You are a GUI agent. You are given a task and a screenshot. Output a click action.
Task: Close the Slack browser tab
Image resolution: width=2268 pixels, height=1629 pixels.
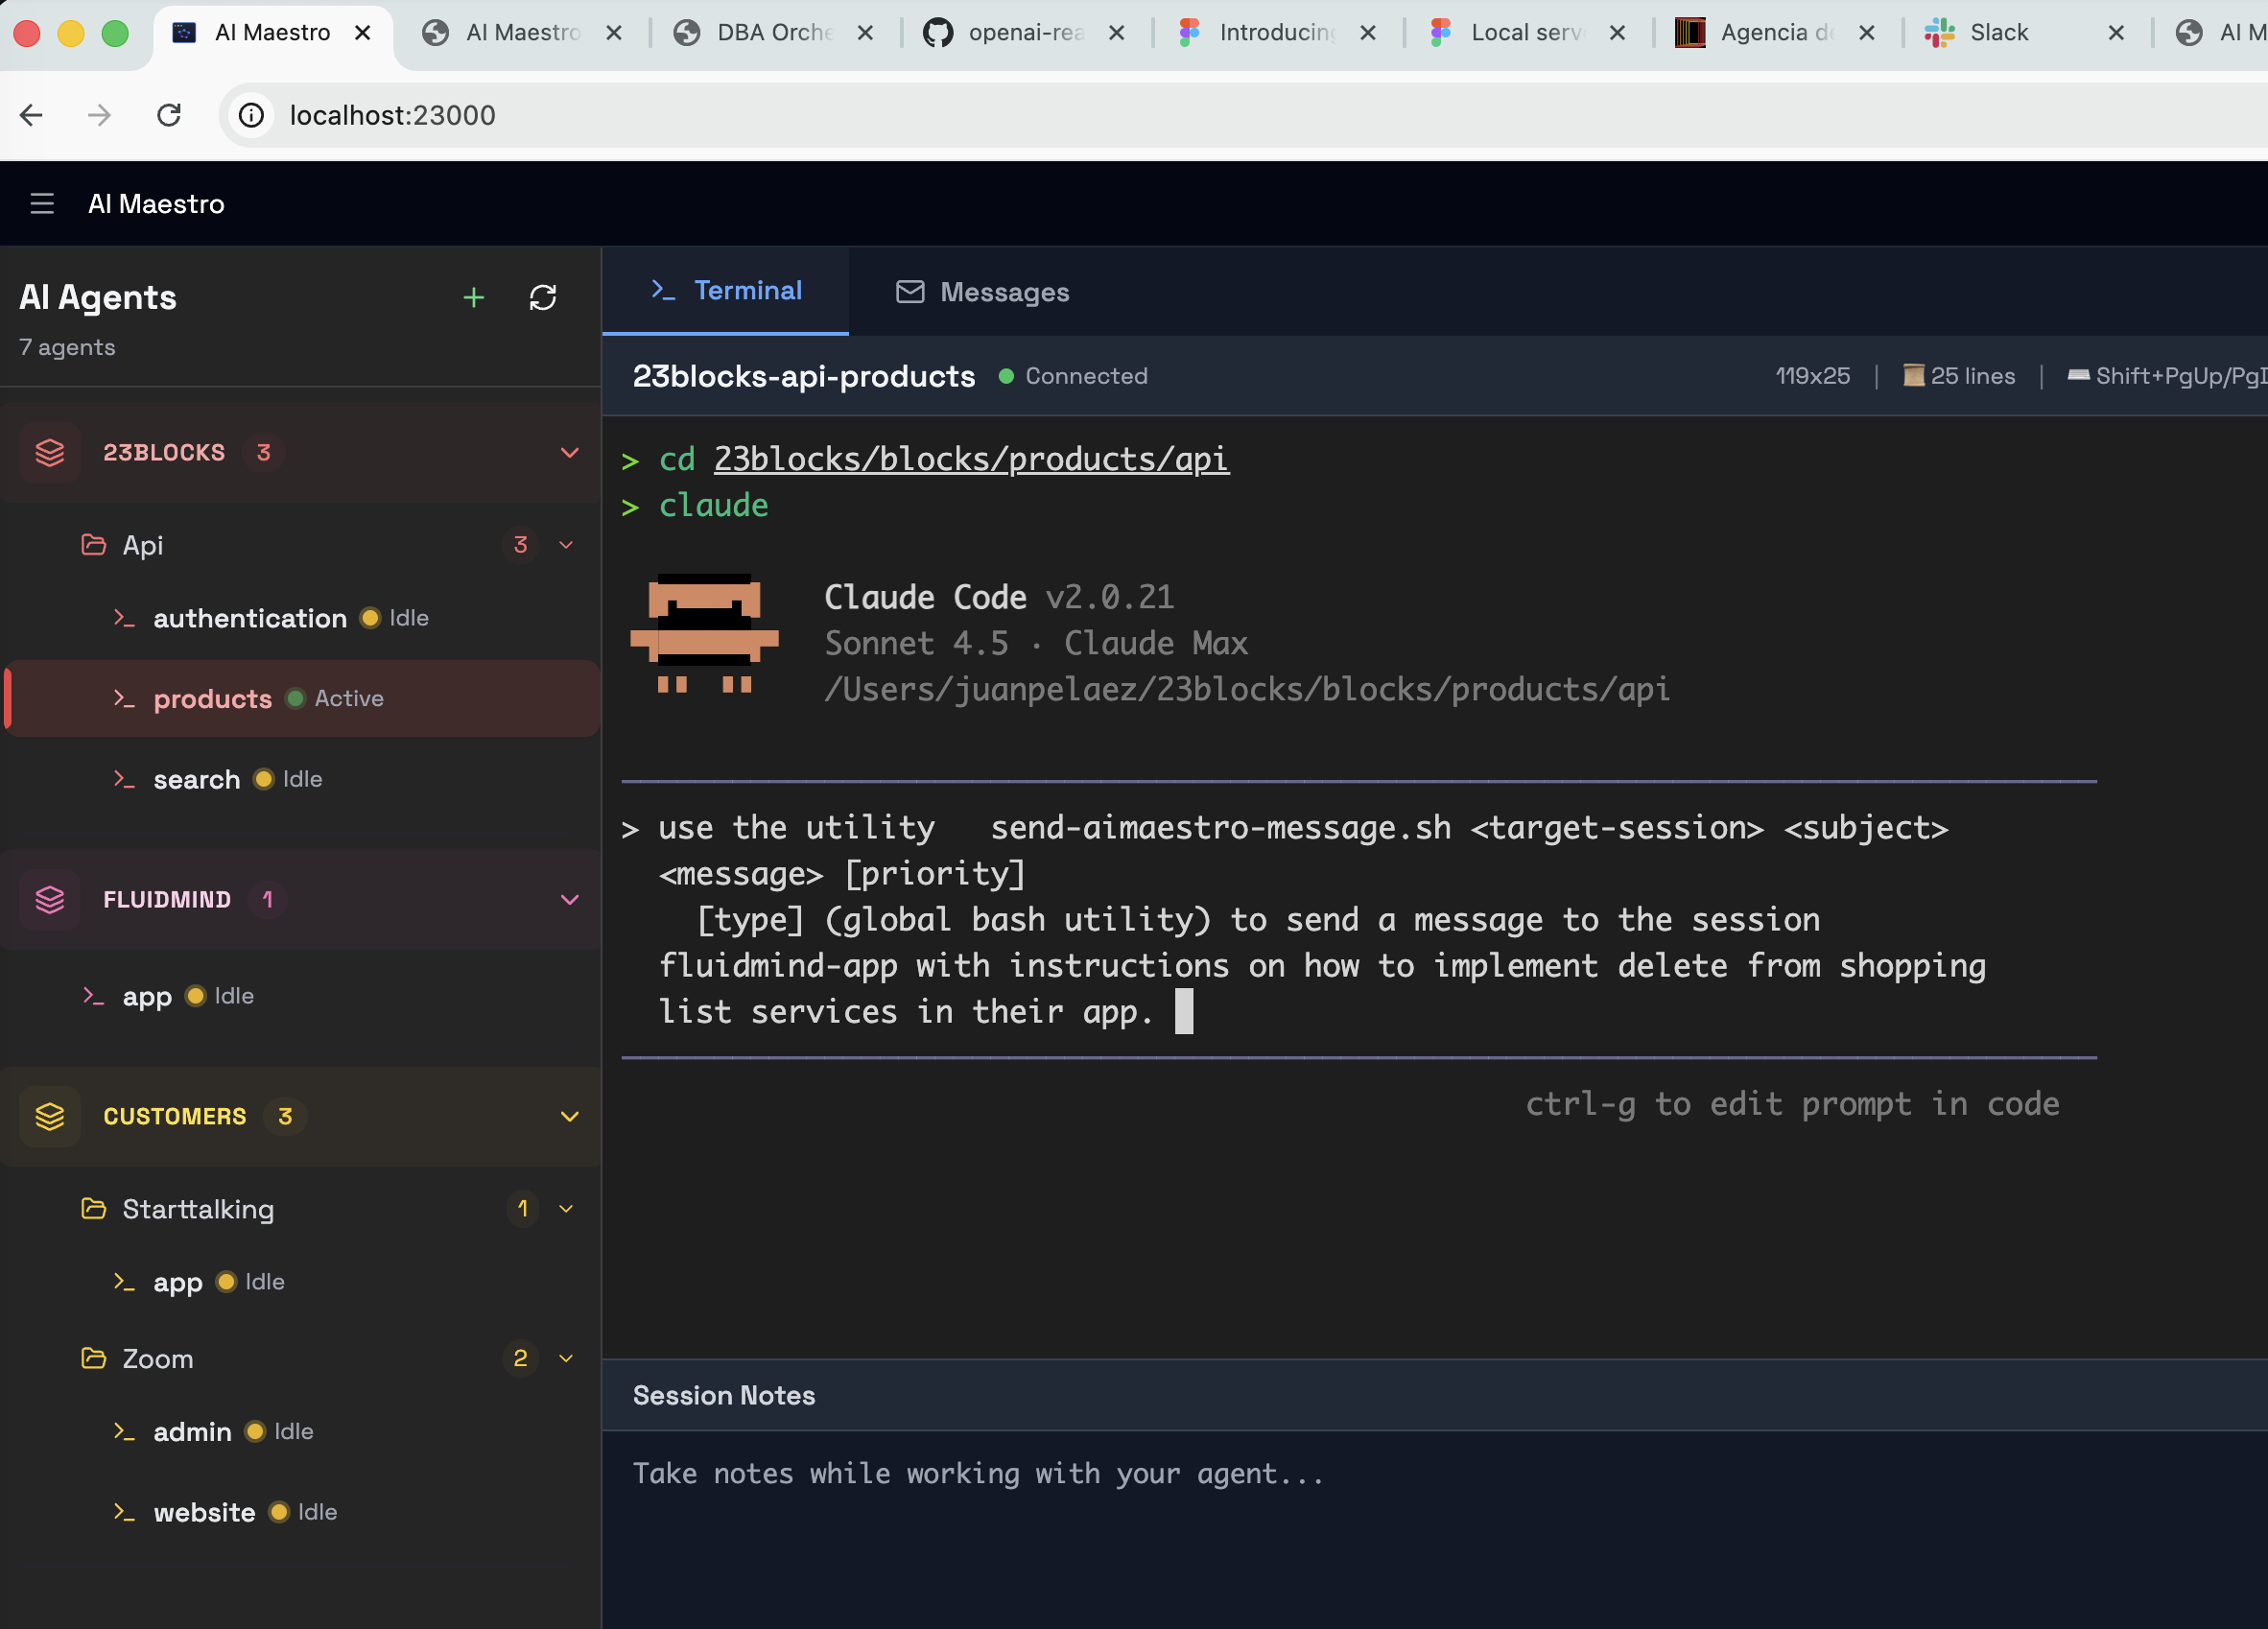tap(2116, 33)
